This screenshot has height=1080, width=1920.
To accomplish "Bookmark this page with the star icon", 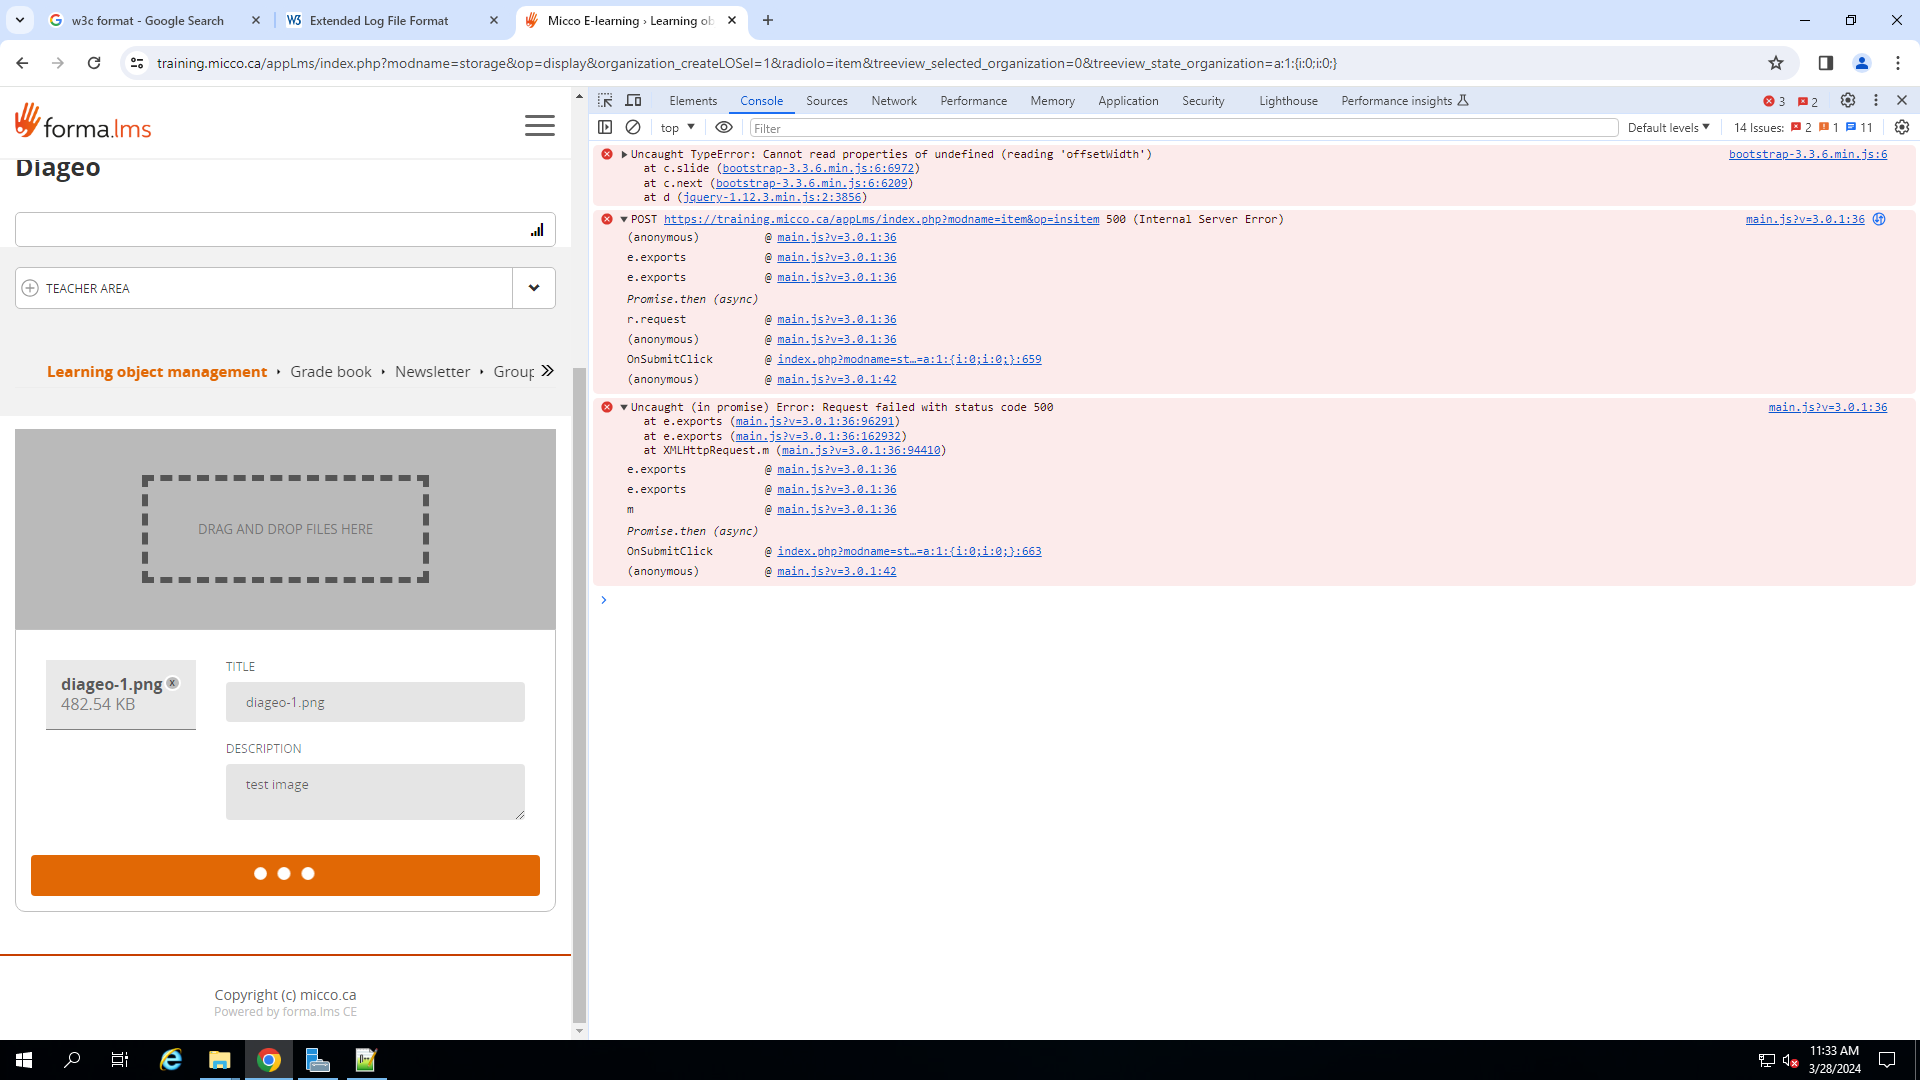I will click(1776, 63).
